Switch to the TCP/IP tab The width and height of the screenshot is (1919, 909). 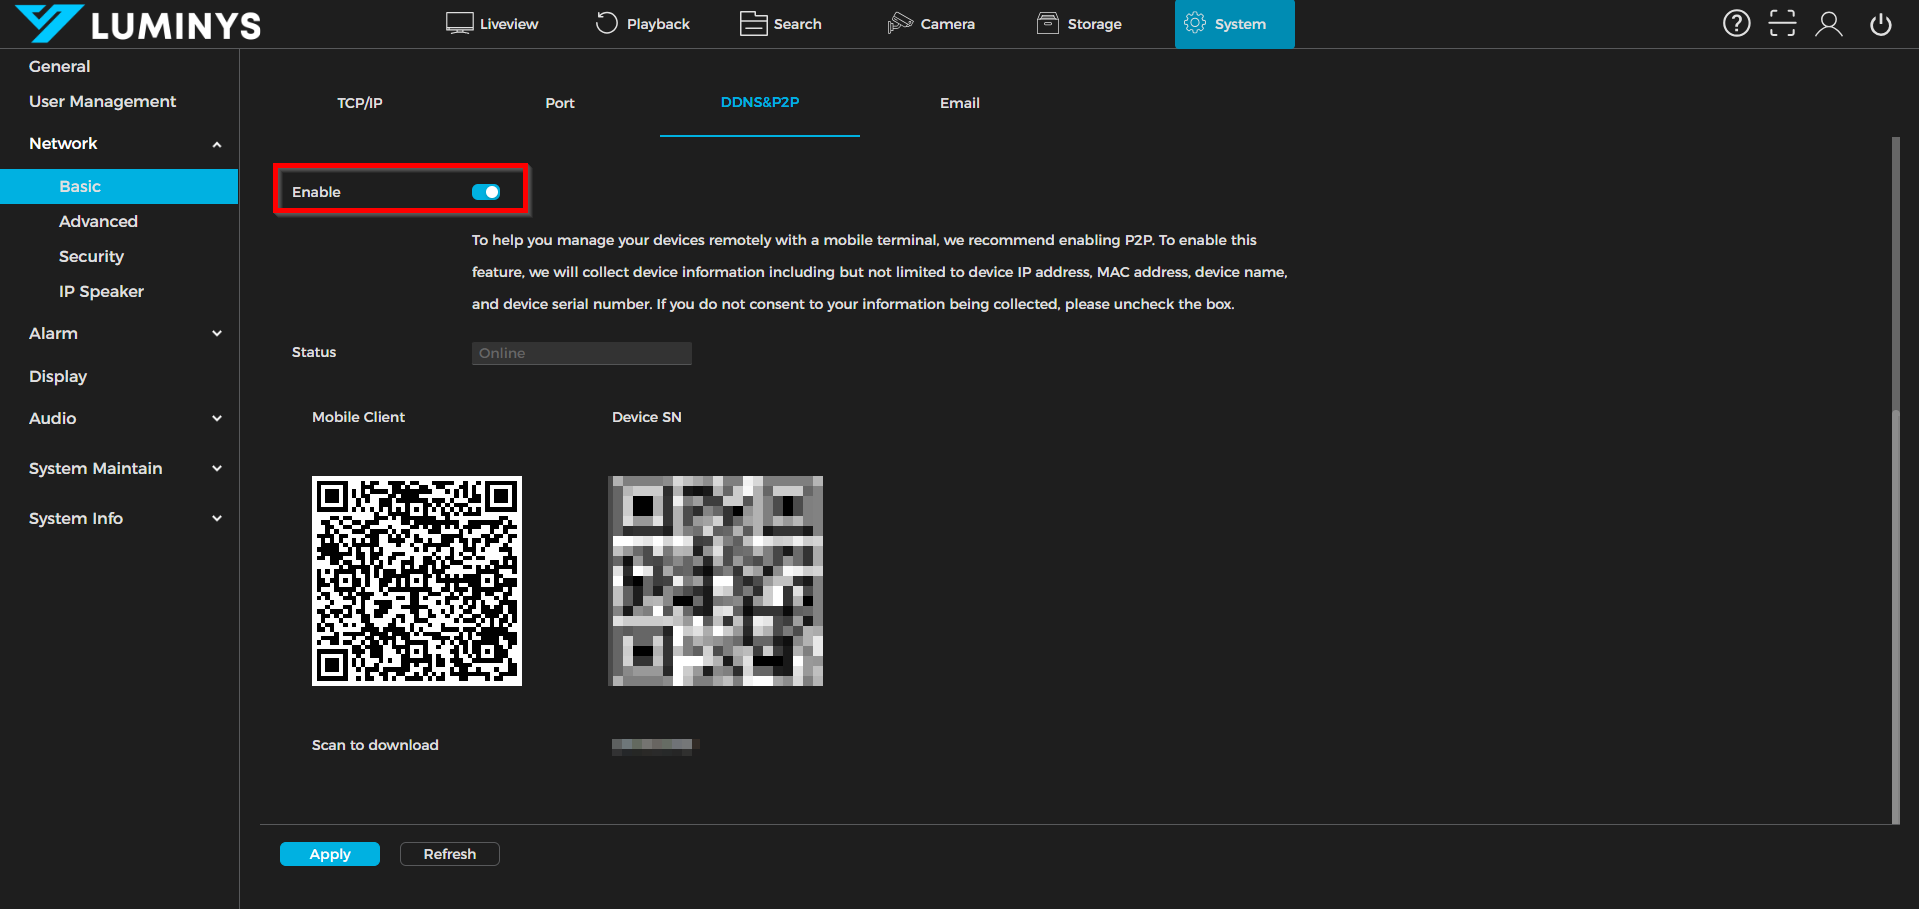coord(360,103)
